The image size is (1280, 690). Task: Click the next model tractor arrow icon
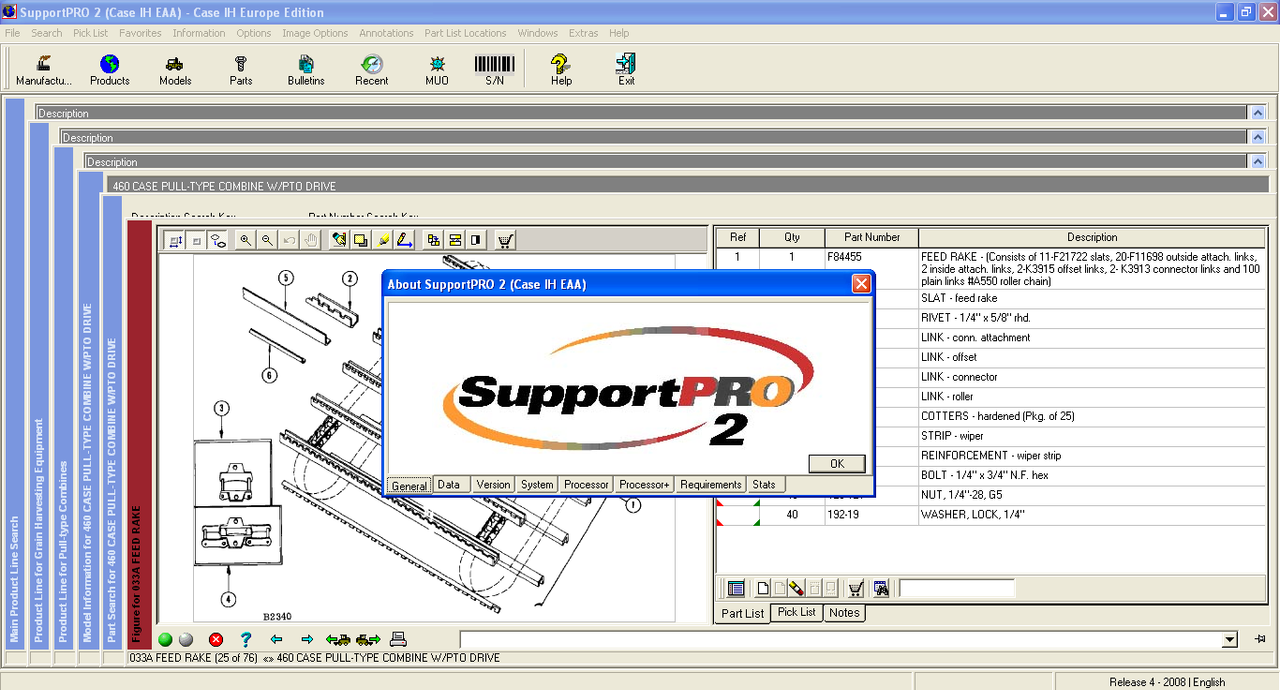tap(368, 639)
